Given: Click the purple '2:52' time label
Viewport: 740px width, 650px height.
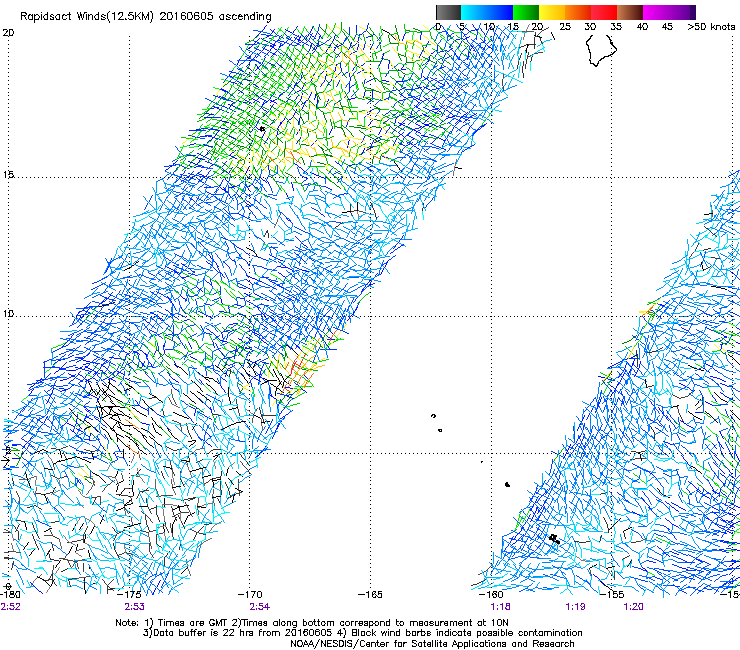Looking at the screenshot, I should pyautogui.click(x=10, y=607).
